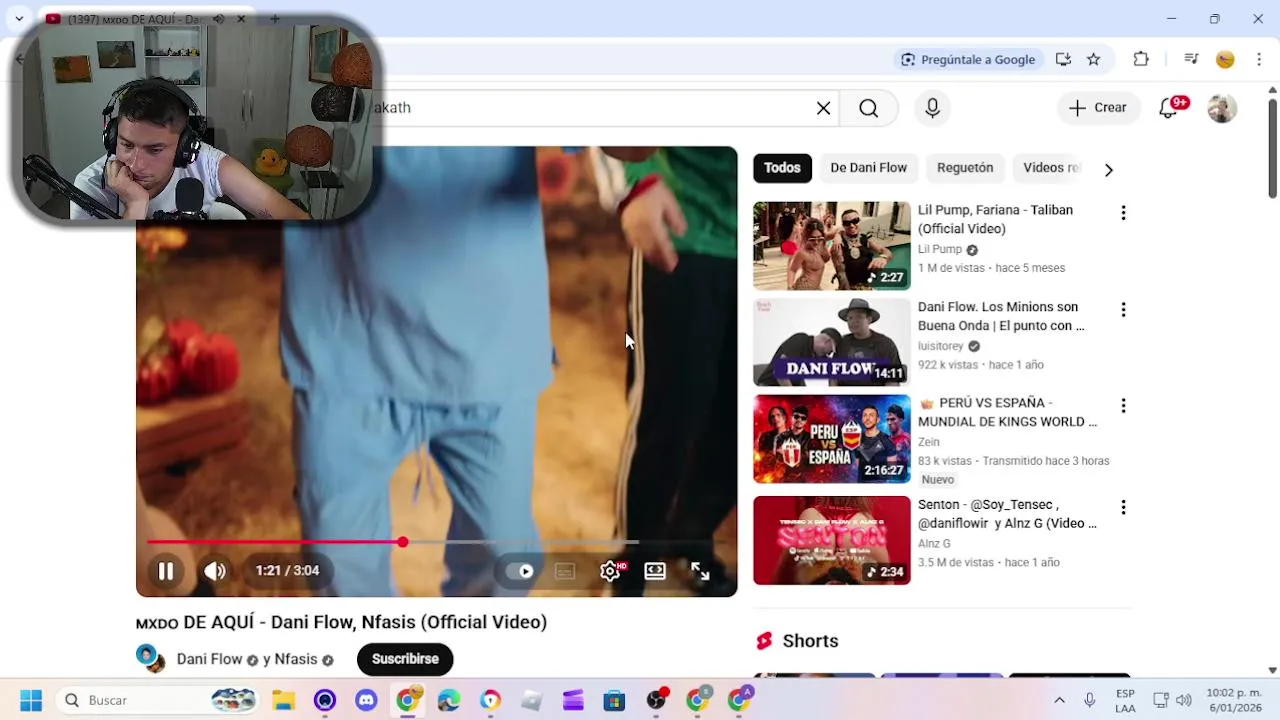Show hidden system tray icons

pos(1060,700)
